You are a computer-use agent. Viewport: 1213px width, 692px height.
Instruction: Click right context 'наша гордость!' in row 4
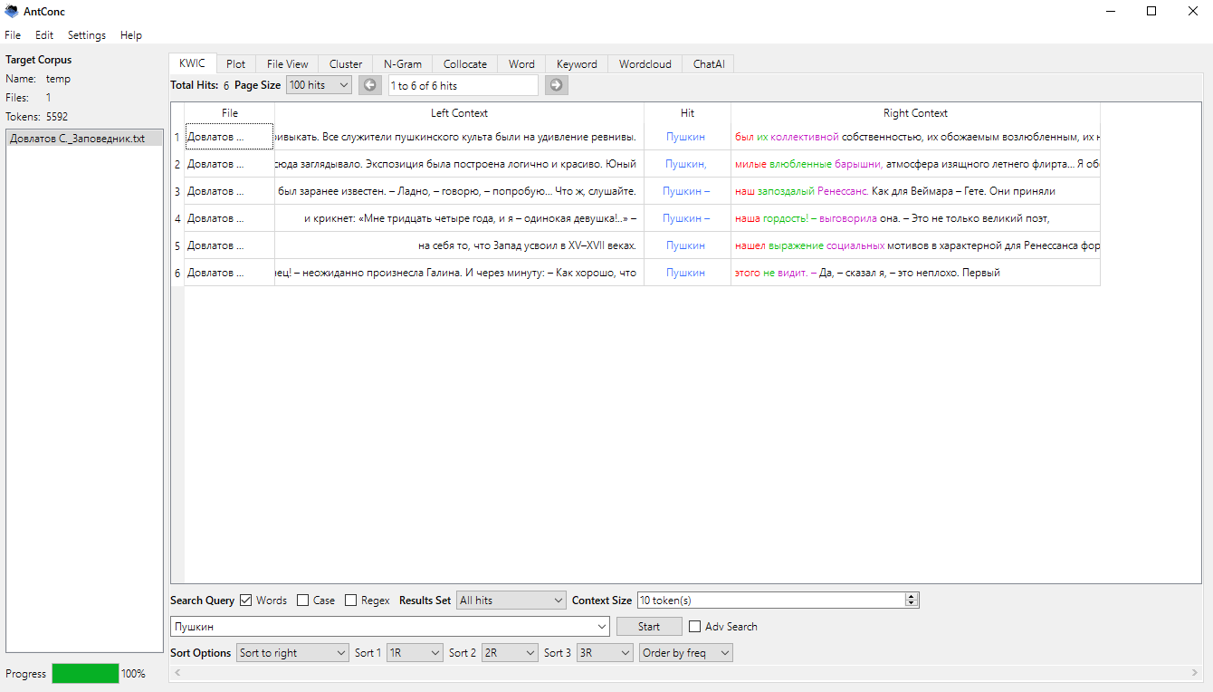(771, 218)
